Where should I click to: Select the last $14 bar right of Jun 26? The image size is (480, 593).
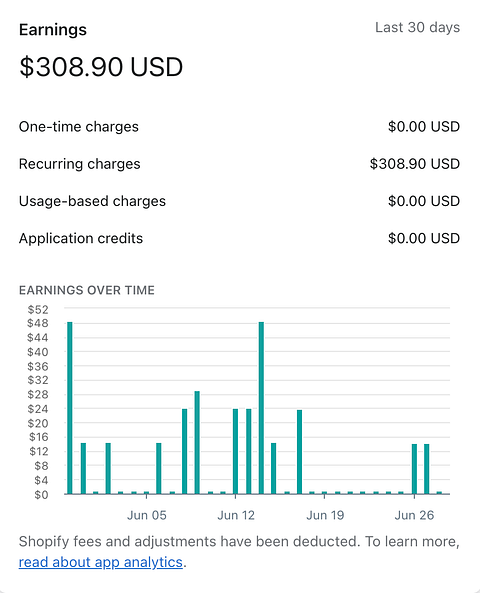427,469
